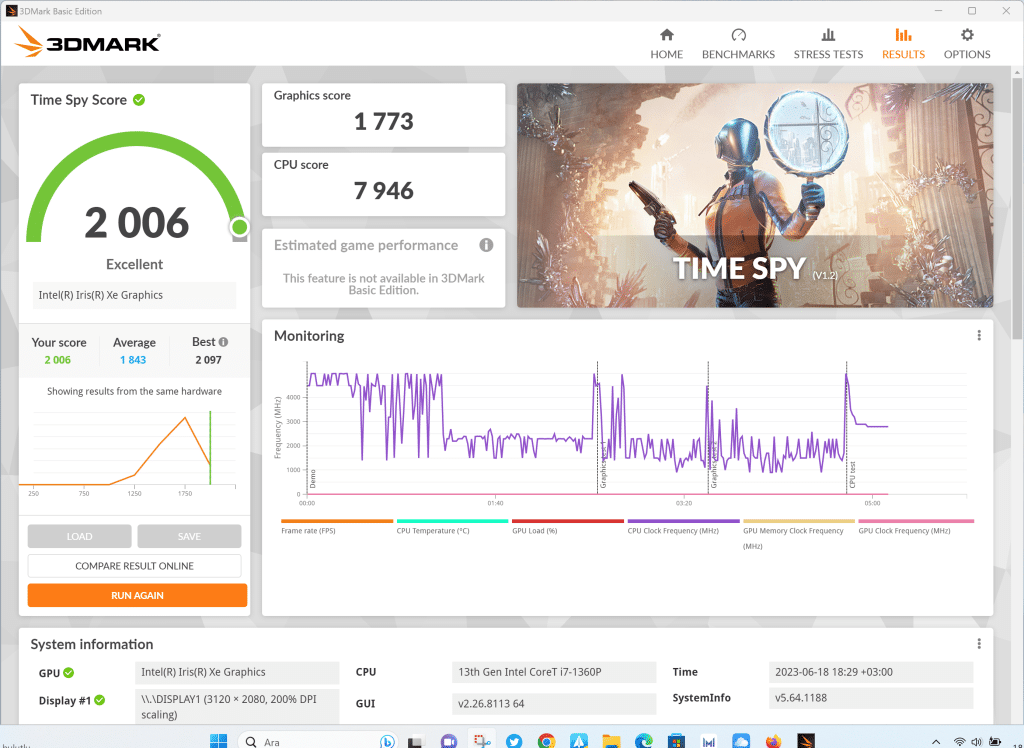The width and height of the screenshot is (1024, 748).
Task: Click the SystemInfo version v5.64.1188
Action: click(x=871, y=698)
